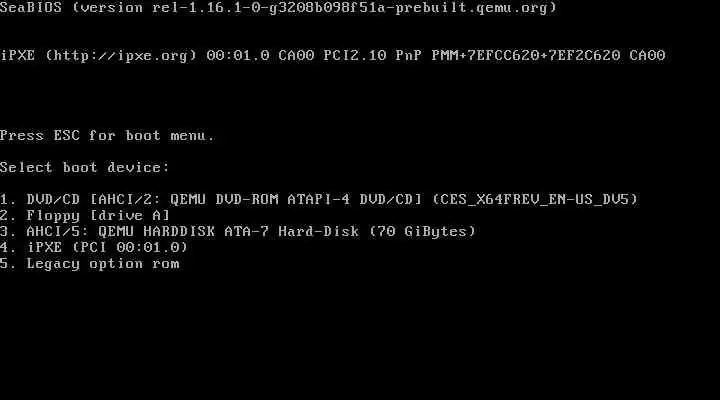This screenshot has height=400, width=720.
Task: Click the 'QEMU DVD-ROM ATAPI-4' text
Action: coord(260,199)
